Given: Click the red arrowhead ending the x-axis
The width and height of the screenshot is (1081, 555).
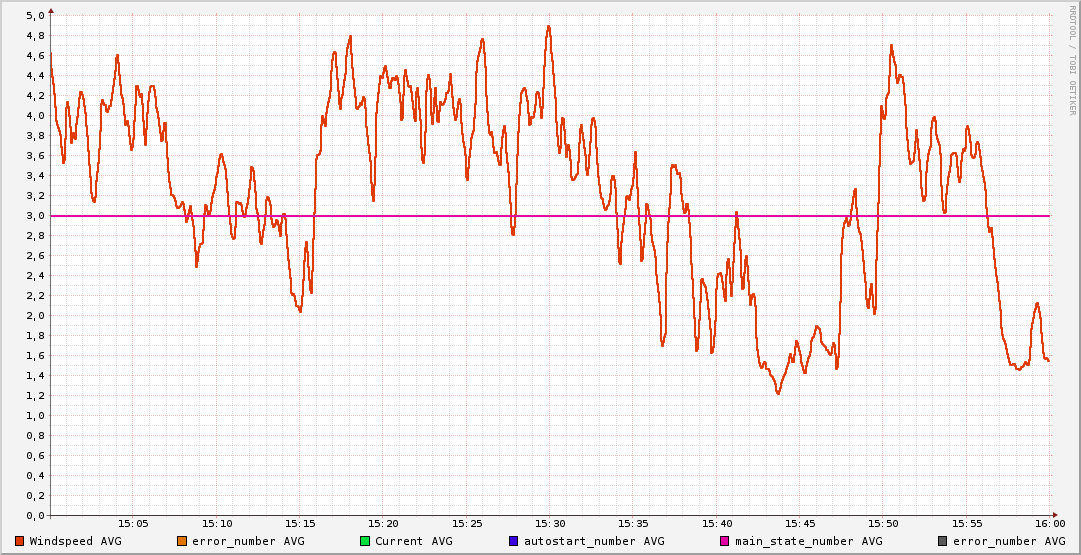Looking at the screenshot, I should point(1054,515).
